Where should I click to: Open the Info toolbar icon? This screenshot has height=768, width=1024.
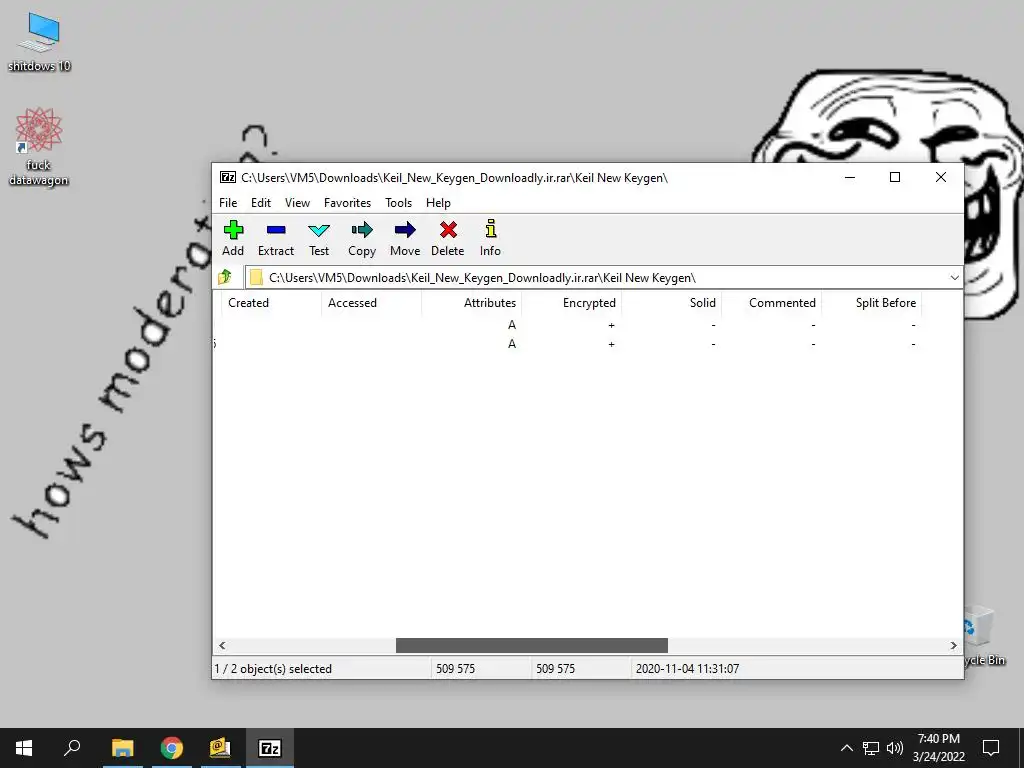(490, 238)
